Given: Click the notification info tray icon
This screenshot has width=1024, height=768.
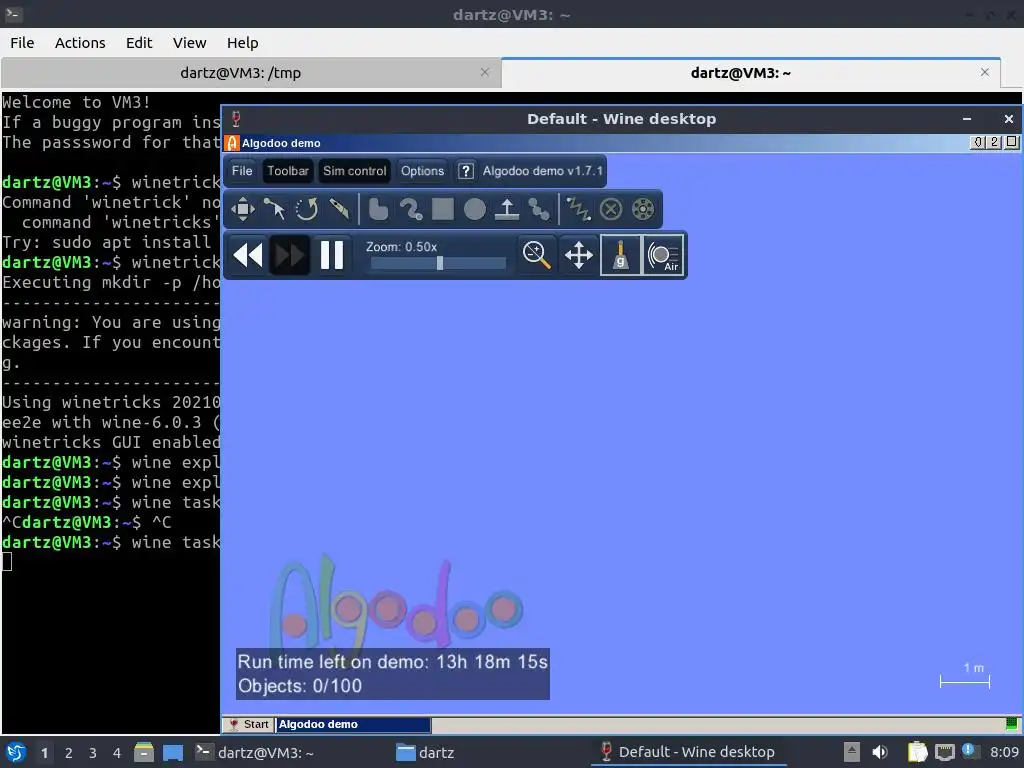Looking at the screenshot, I should pyautogui.click(x=970, y=751).
